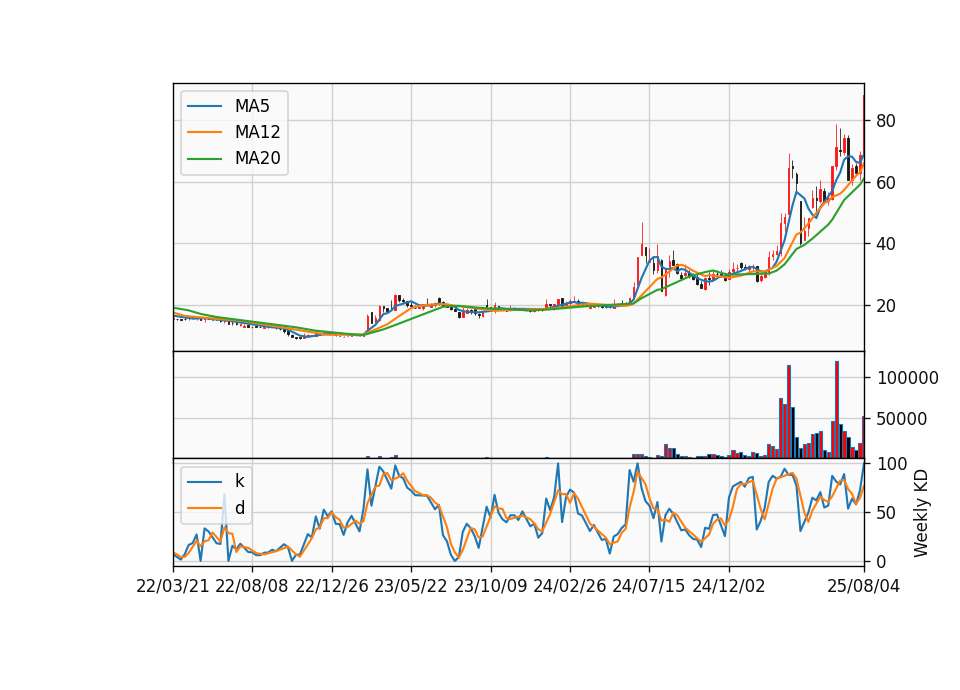This screenshot has height=690, width=960.
Task: Click the 23/05/22 date label
Action: pyautogui.click(x=411, y=586)
